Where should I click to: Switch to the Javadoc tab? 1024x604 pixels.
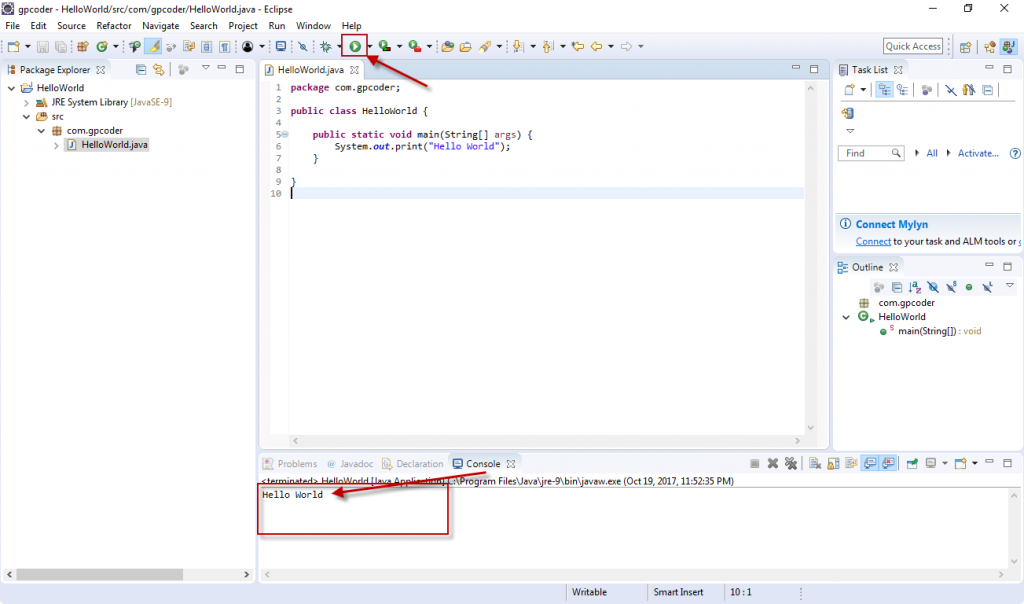tap(350, 464)
